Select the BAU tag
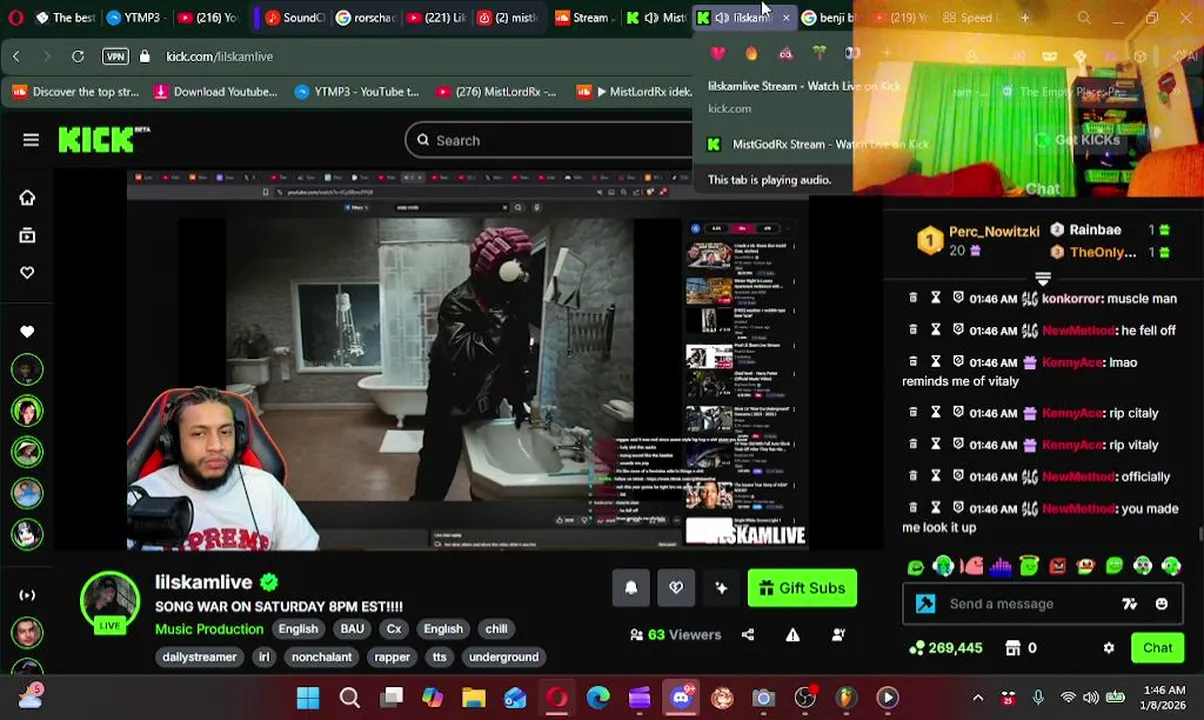This screenshot has width=1204, height=720. click(352, 629)
